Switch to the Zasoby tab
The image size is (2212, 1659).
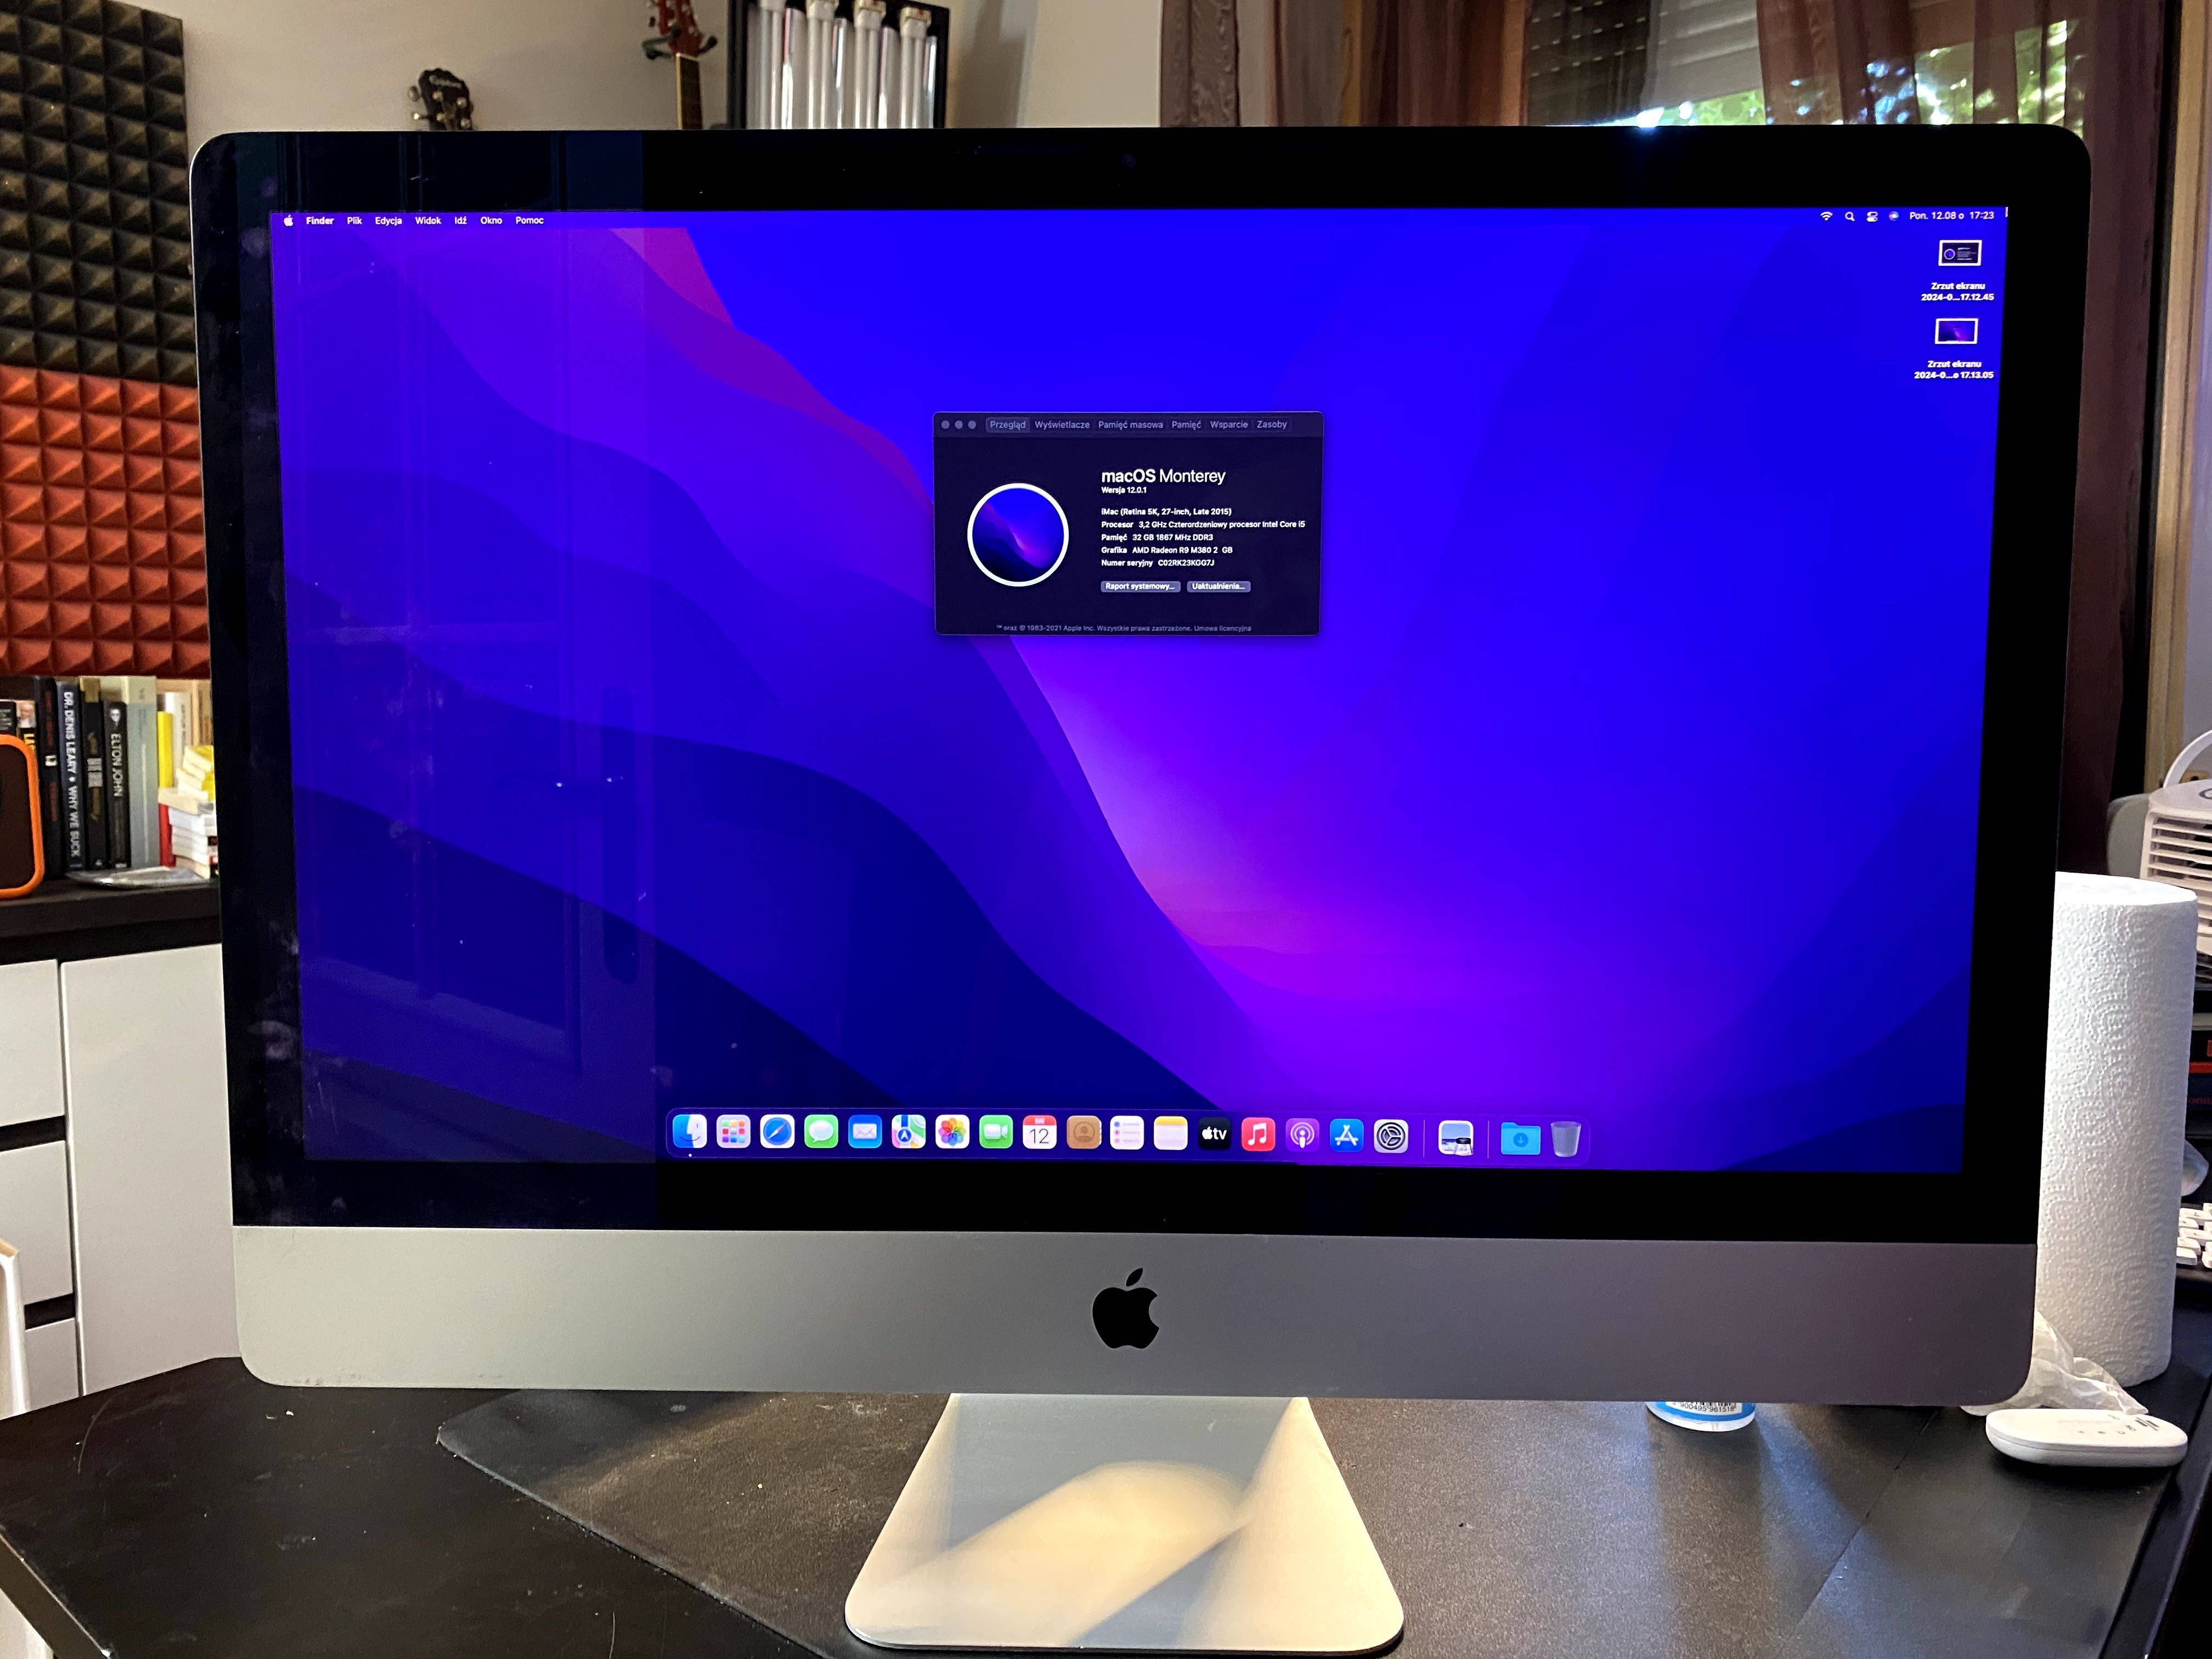coord(1272,425)
